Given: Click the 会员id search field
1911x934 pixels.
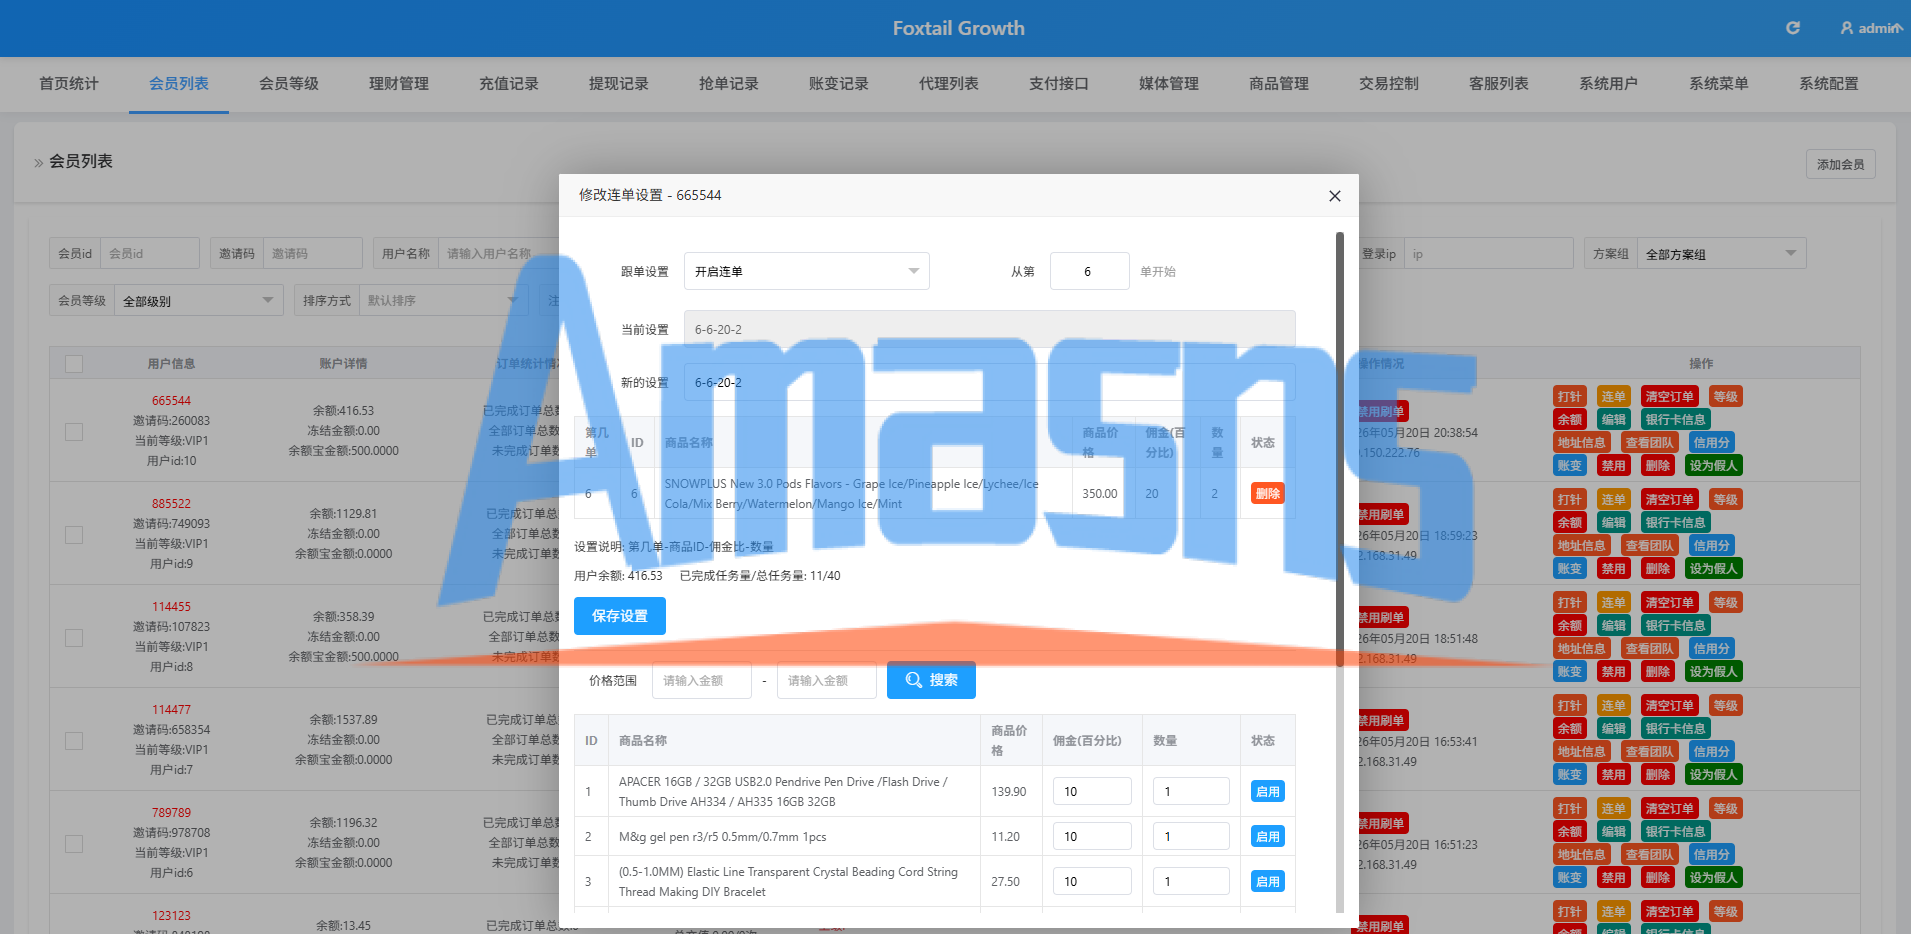Looking at the screenshot, I should tap(150, 254).
